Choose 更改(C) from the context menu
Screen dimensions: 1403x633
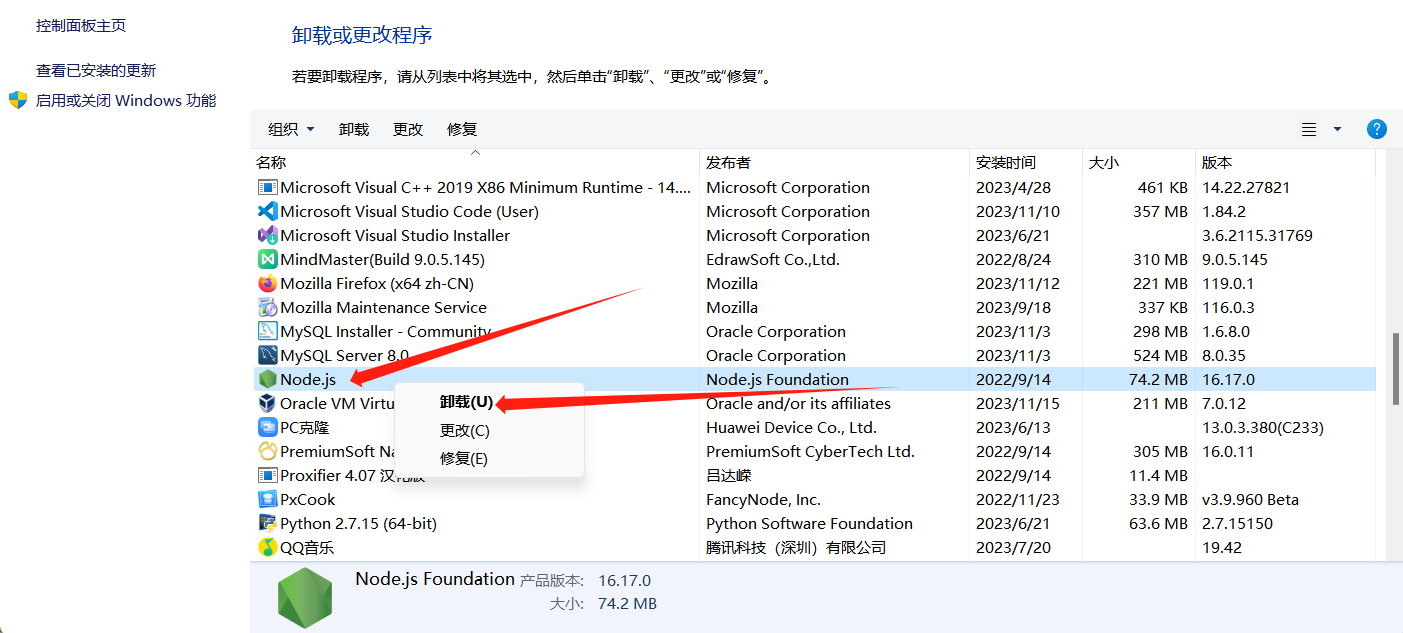[x=465, y=431]
